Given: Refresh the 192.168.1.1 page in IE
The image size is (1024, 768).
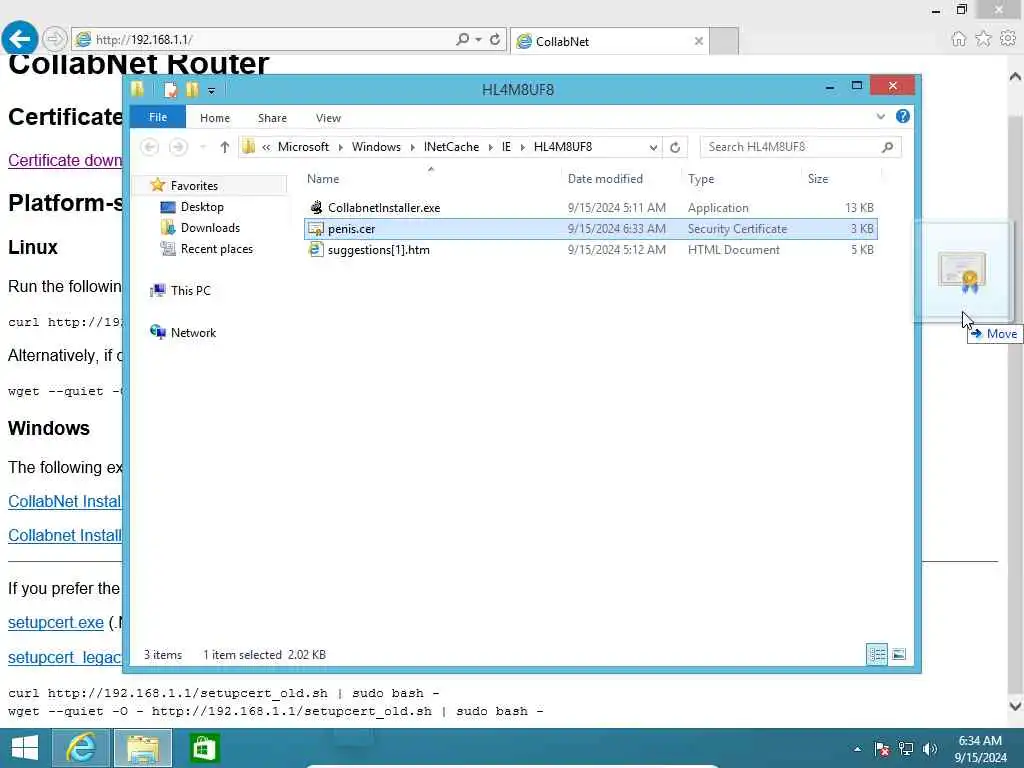Looking at the screenshot, I should [x=495, y=40].
